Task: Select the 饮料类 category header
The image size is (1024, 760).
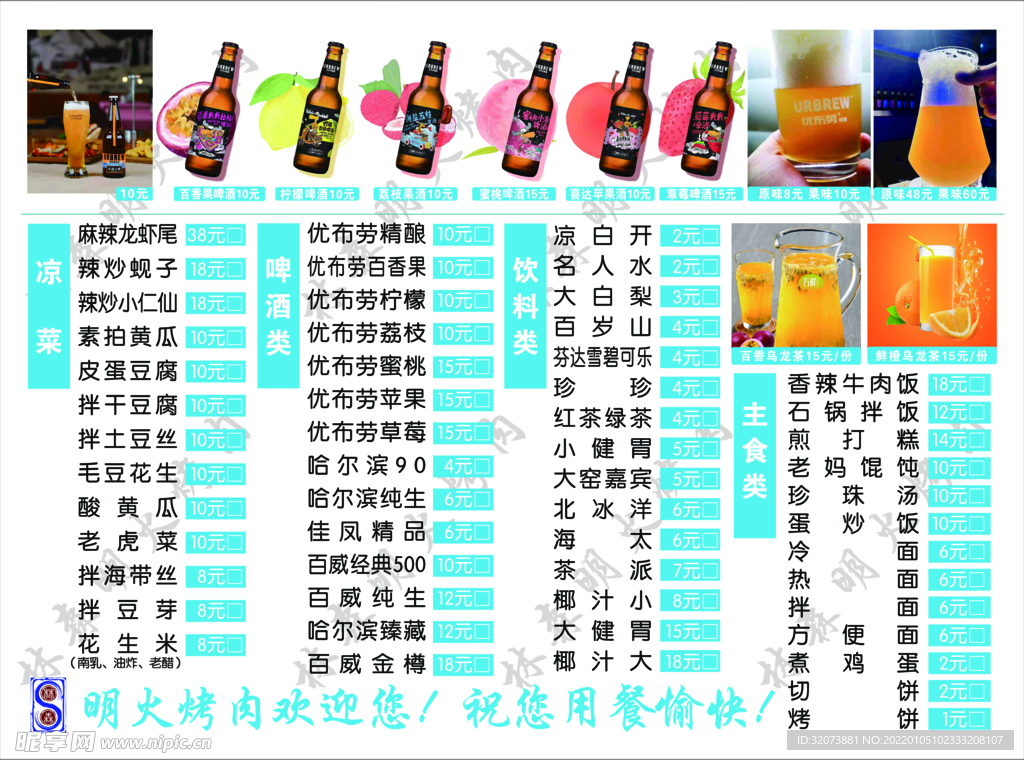Action: pos(525,306)
